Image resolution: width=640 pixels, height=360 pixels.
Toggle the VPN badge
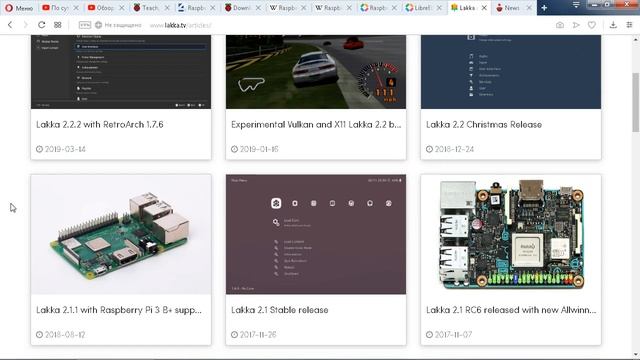(84, 25)
